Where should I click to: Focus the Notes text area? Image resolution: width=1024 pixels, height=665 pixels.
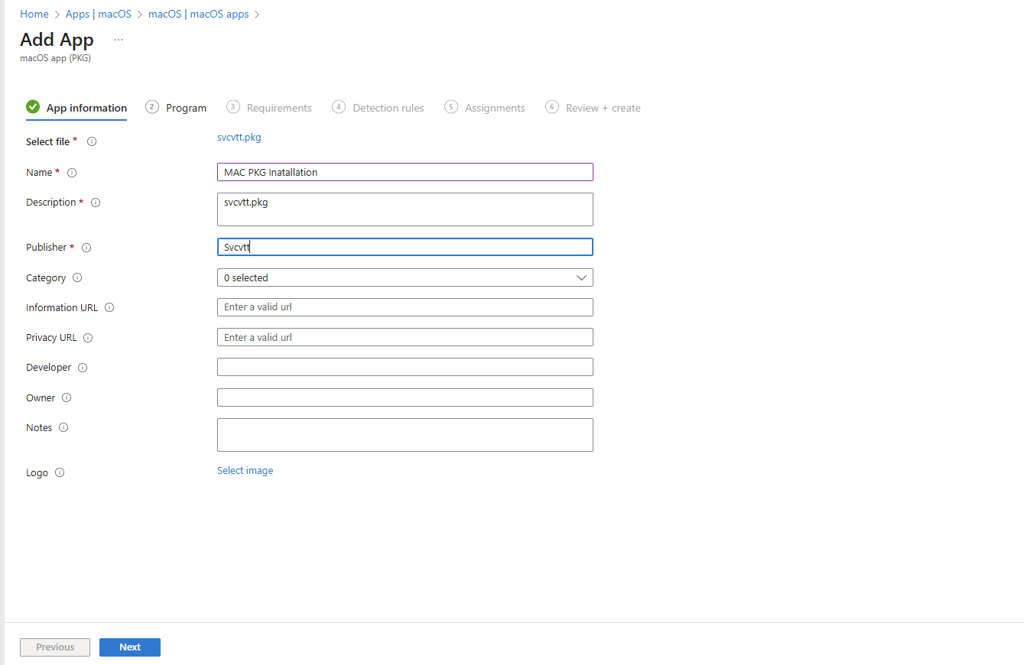click(x=404, y=435)
